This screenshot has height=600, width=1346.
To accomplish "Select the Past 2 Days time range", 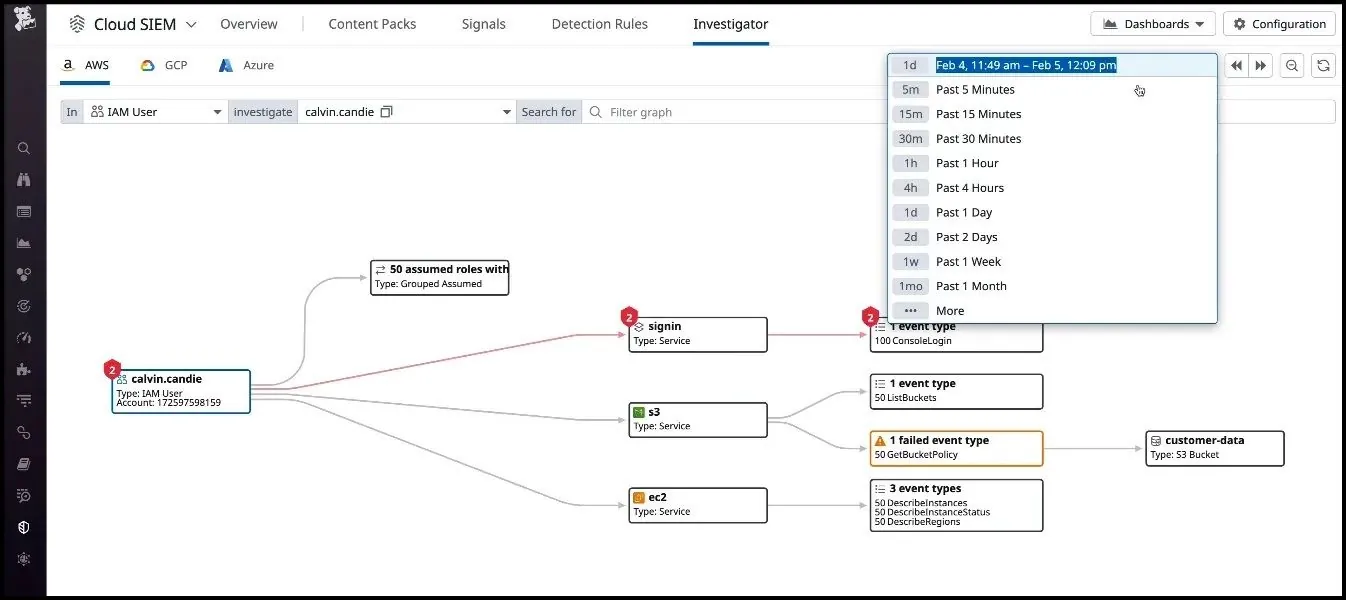I will point(1052,237).
